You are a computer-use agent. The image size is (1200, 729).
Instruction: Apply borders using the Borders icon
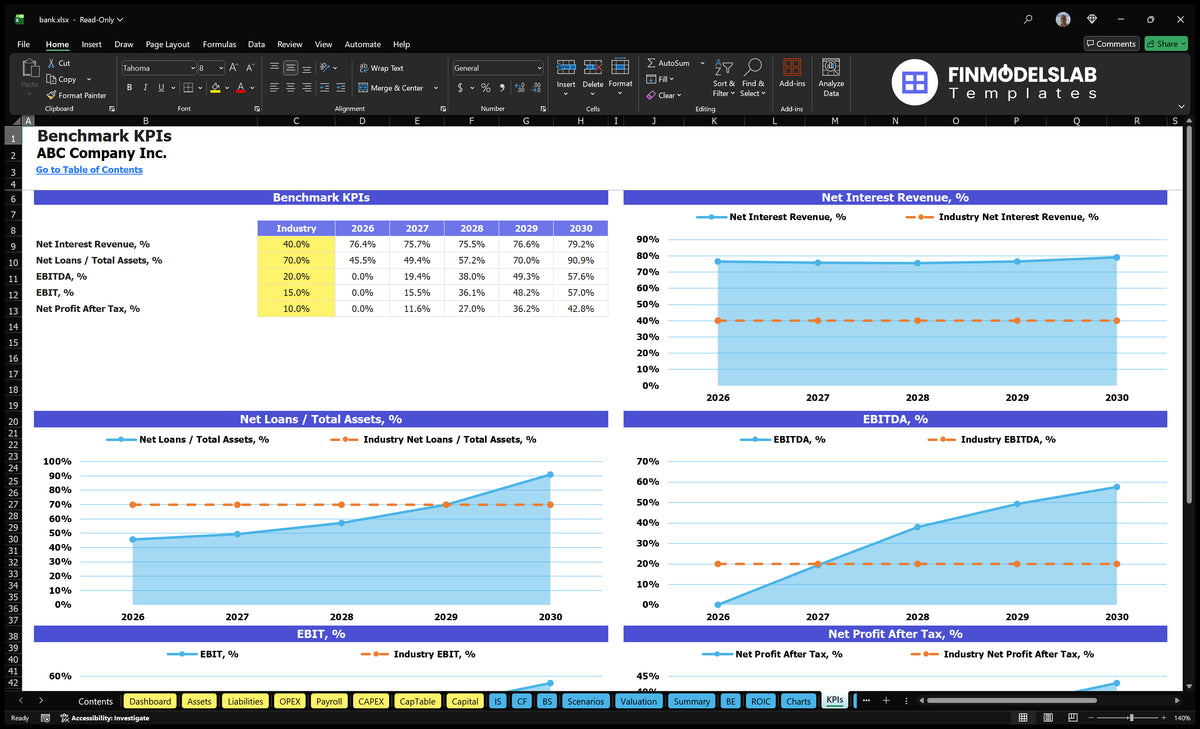(188, 88)
